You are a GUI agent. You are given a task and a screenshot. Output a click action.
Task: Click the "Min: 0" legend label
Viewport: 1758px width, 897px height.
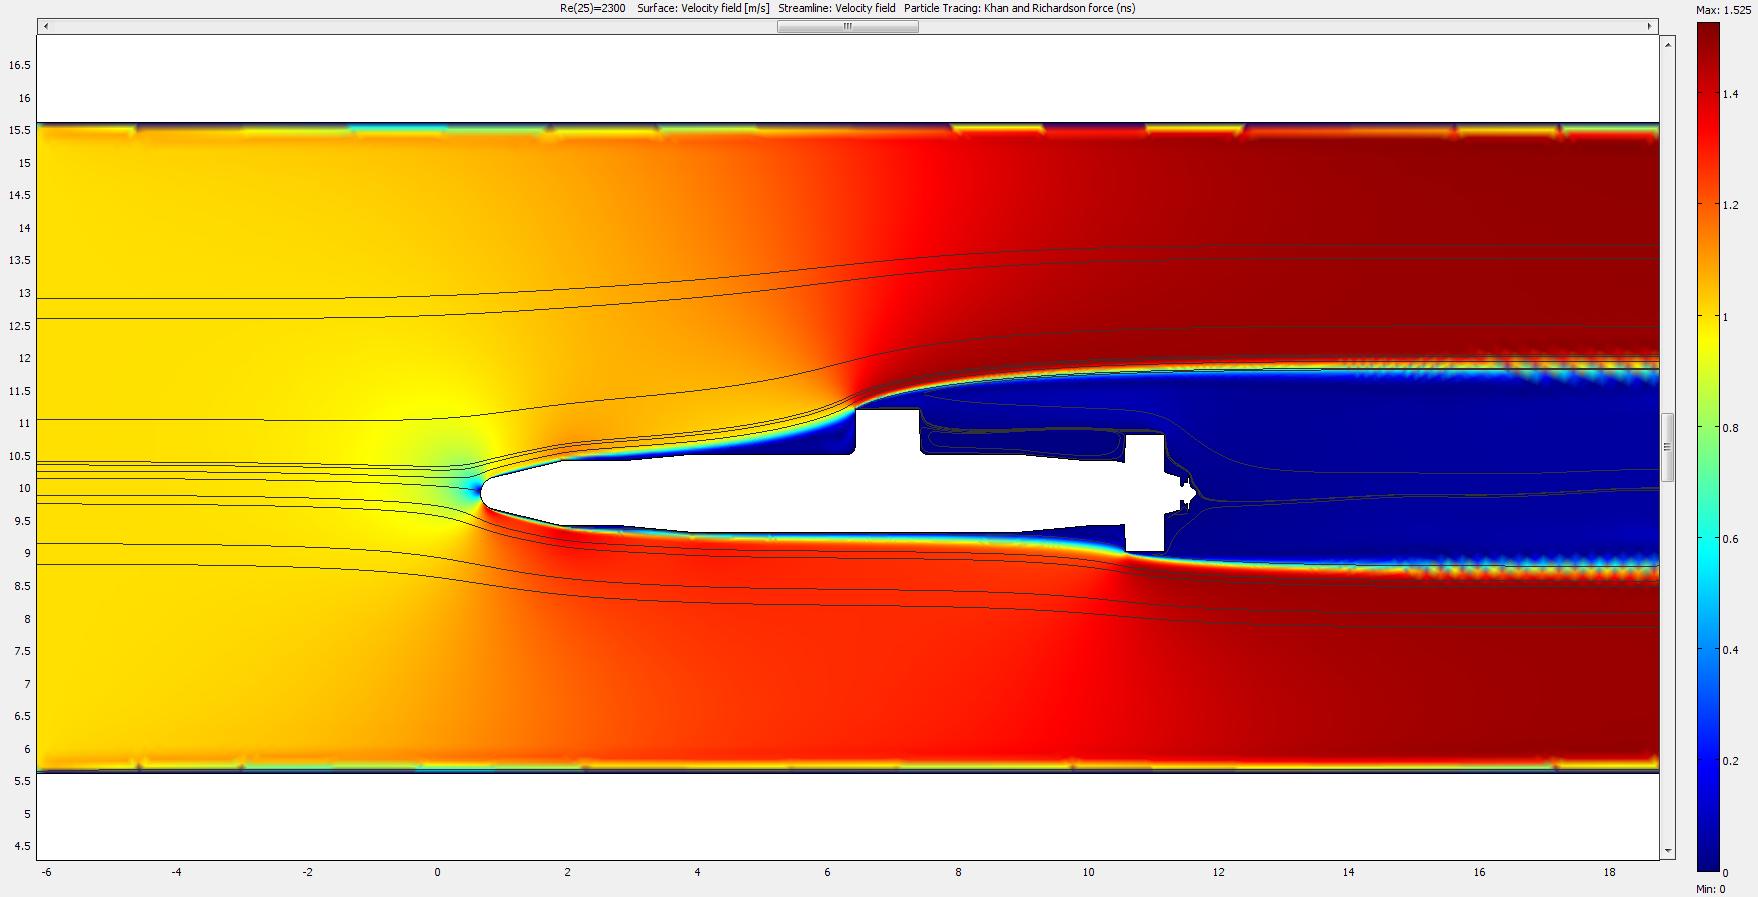[x=1711, y=889]
